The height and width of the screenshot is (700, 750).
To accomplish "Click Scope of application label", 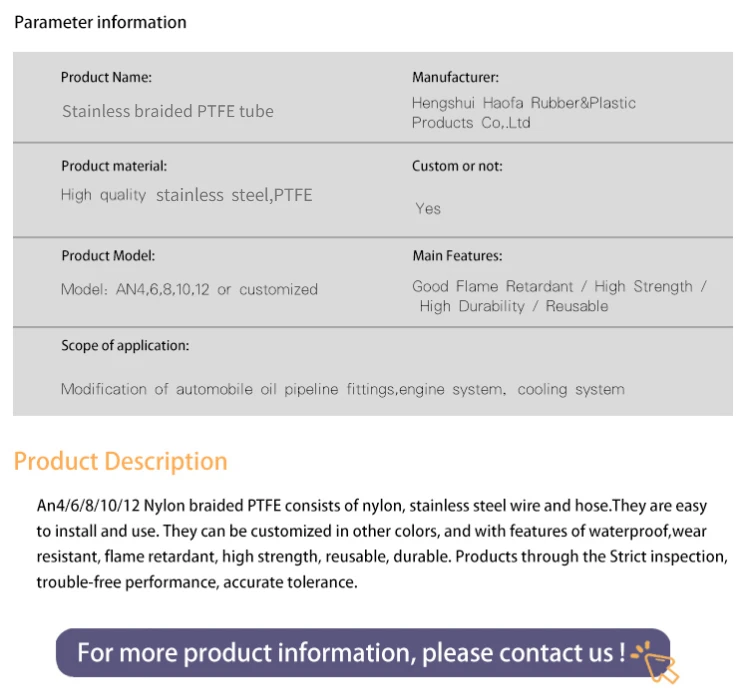I will (125, 346).
